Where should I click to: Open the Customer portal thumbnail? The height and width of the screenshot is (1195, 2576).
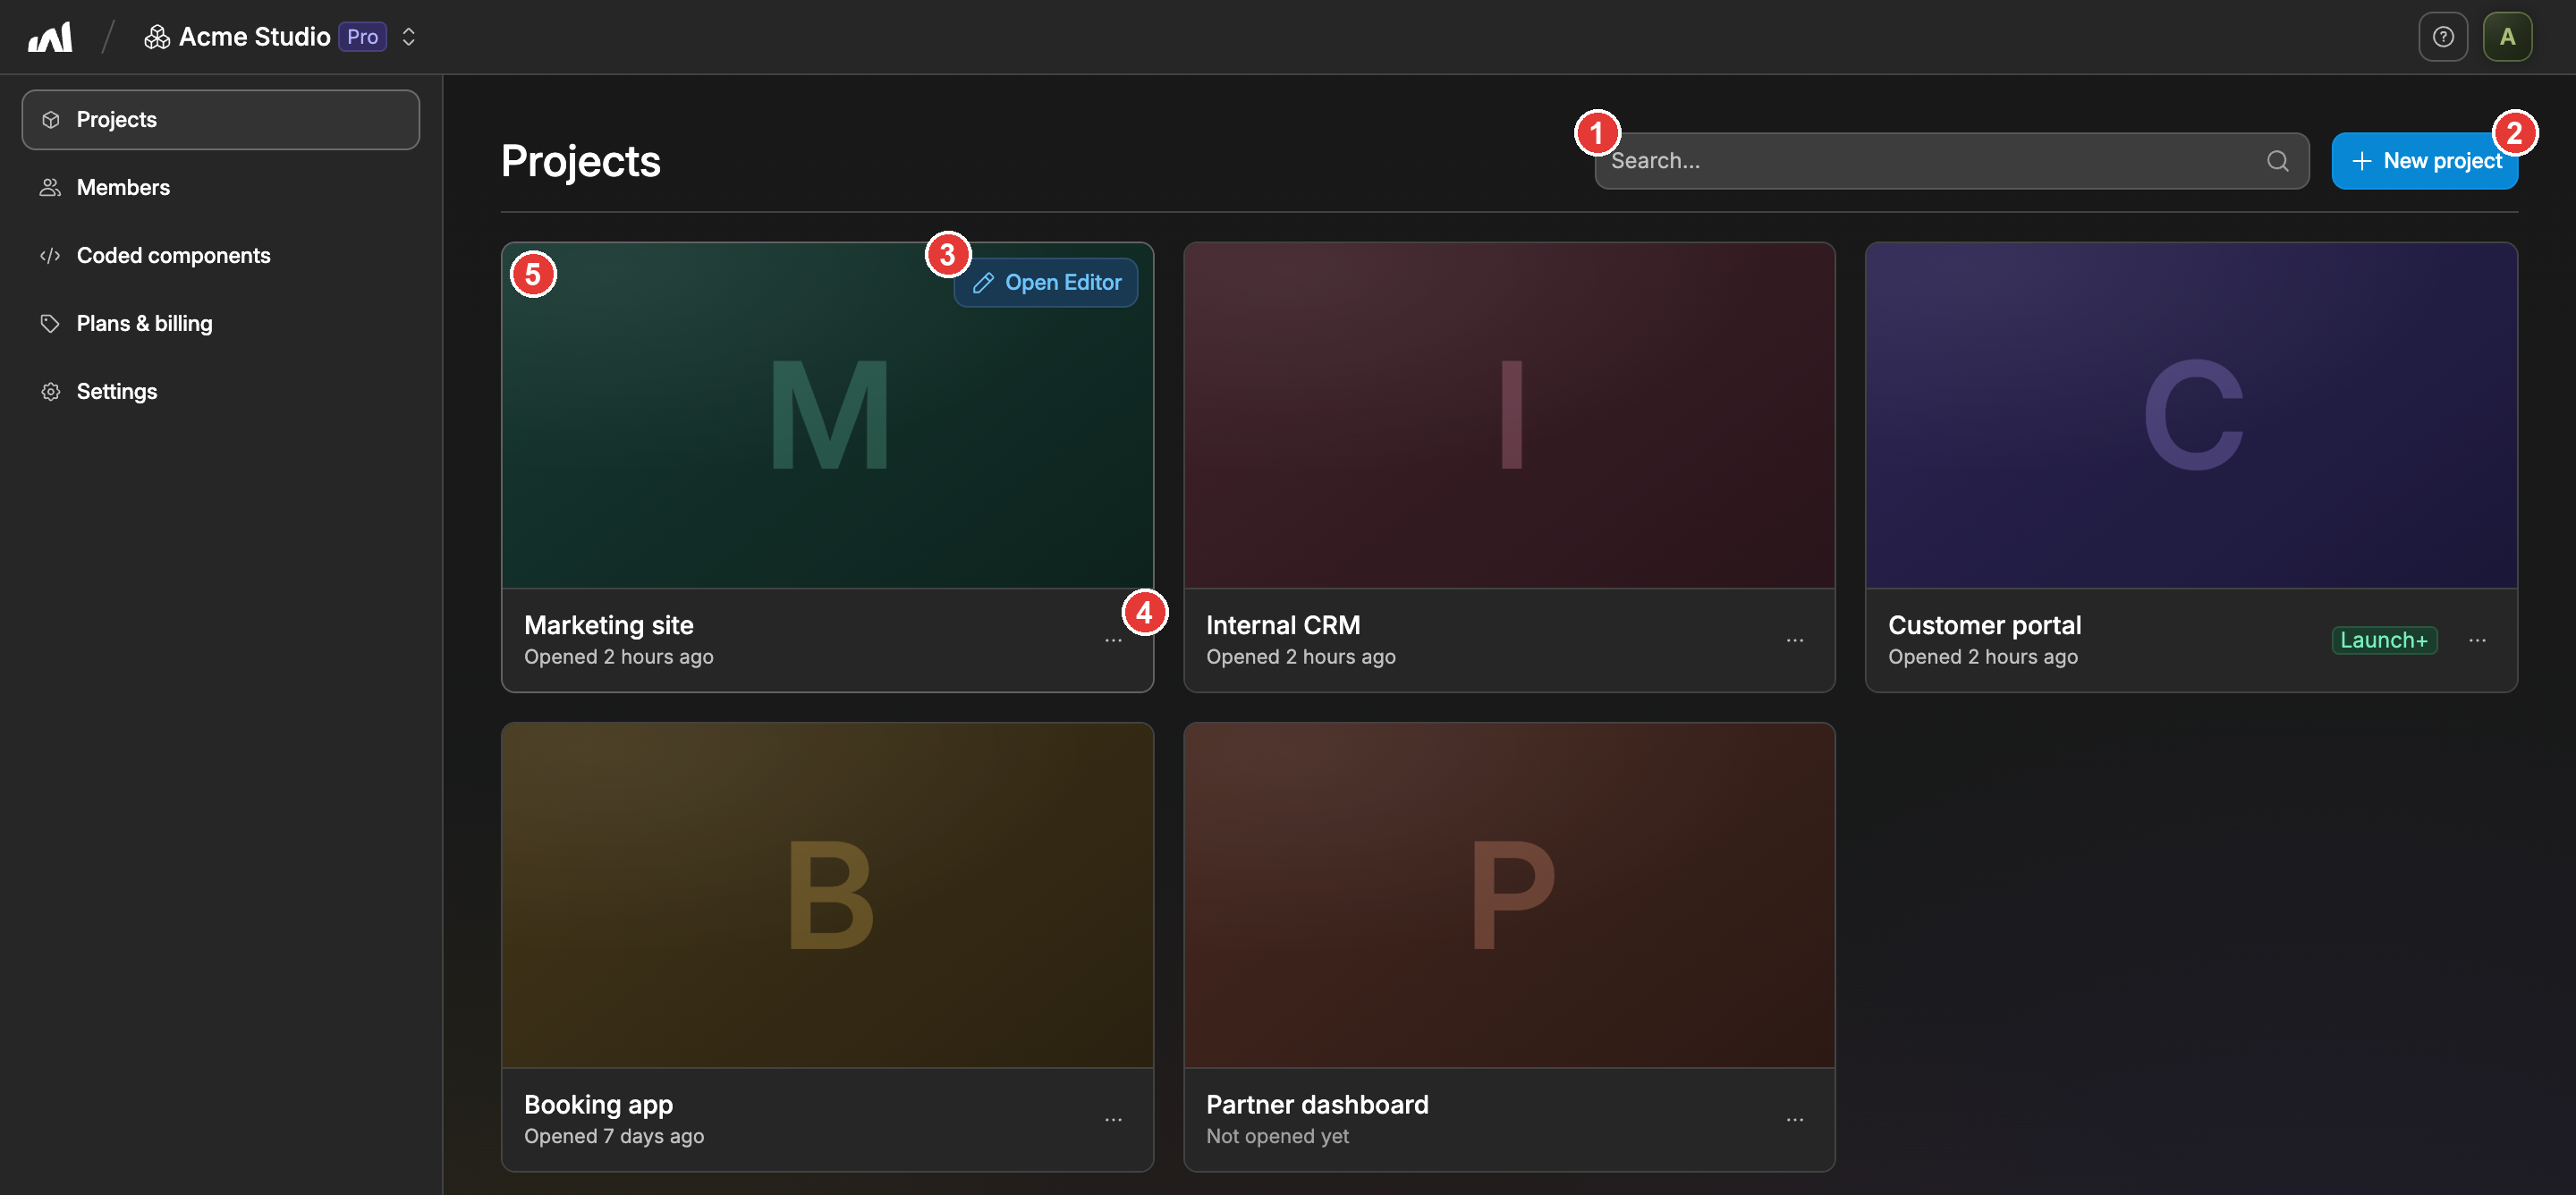[x=2191, y=416]
